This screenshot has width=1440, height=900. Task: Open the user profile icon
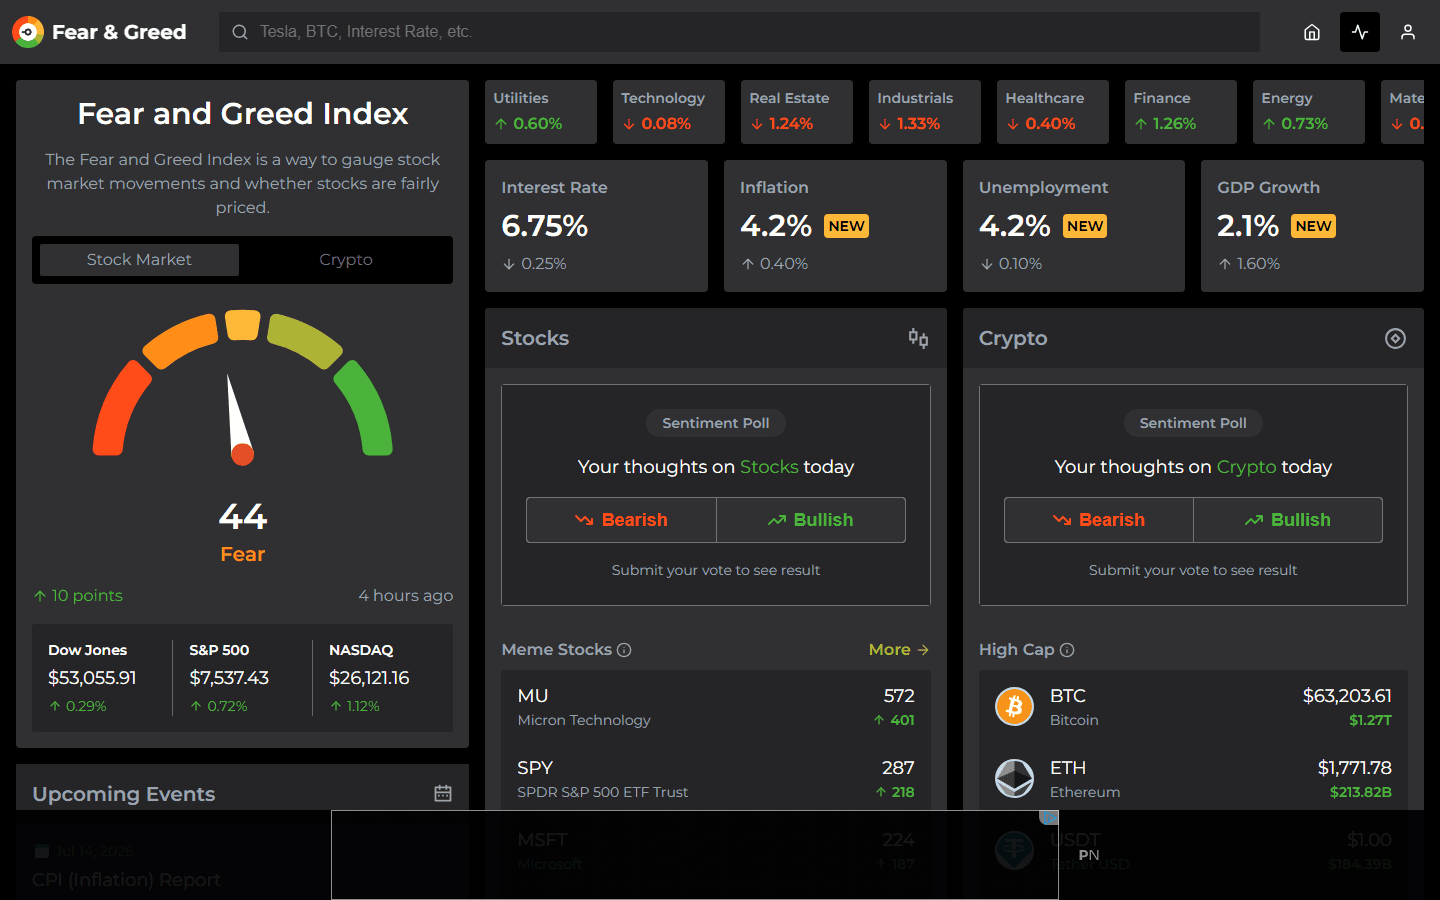pos(1408,32)
